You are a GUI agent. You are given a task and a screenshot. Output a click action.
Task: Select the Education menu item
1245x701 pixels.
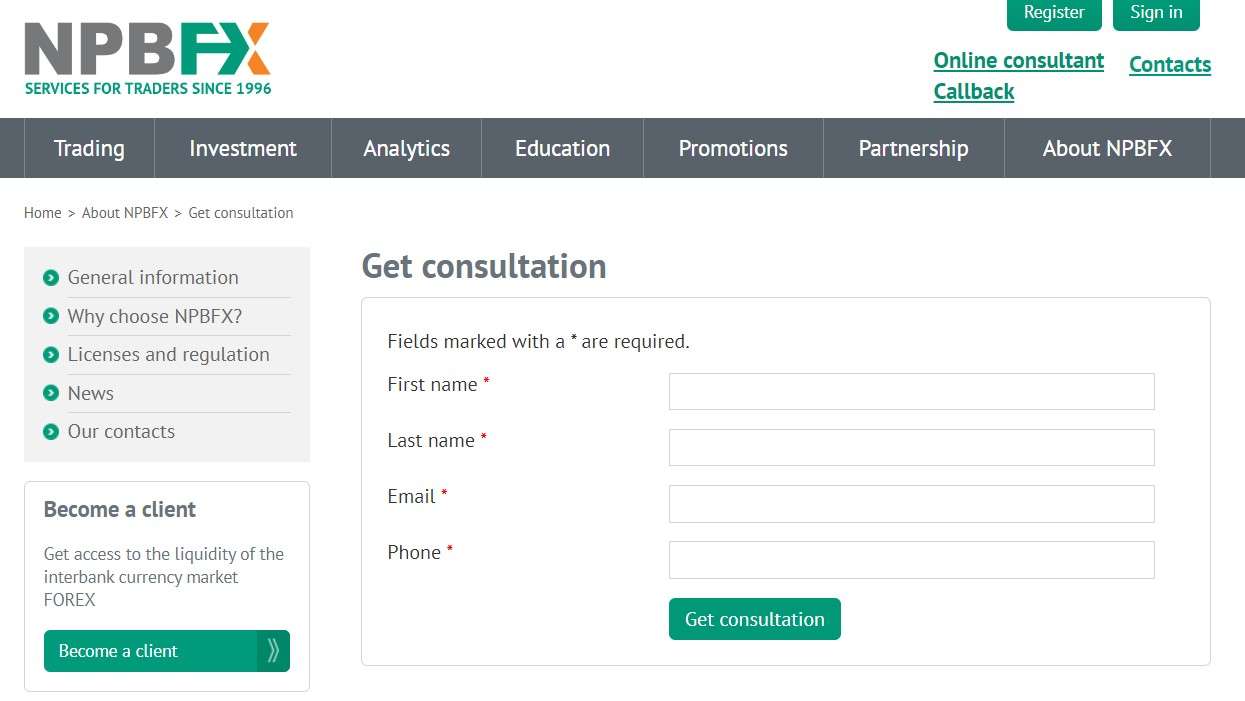(562, 148)
